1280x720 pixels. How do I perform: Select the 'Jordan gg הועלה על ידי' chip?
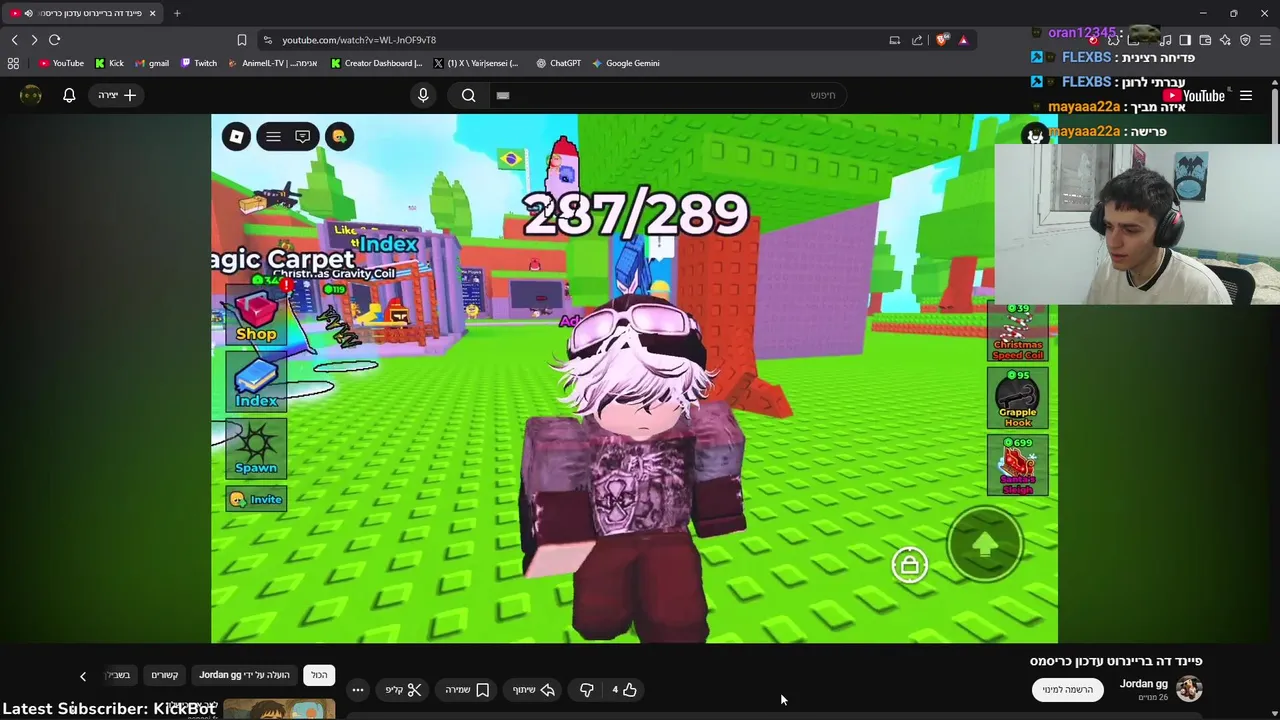[244, 675]
